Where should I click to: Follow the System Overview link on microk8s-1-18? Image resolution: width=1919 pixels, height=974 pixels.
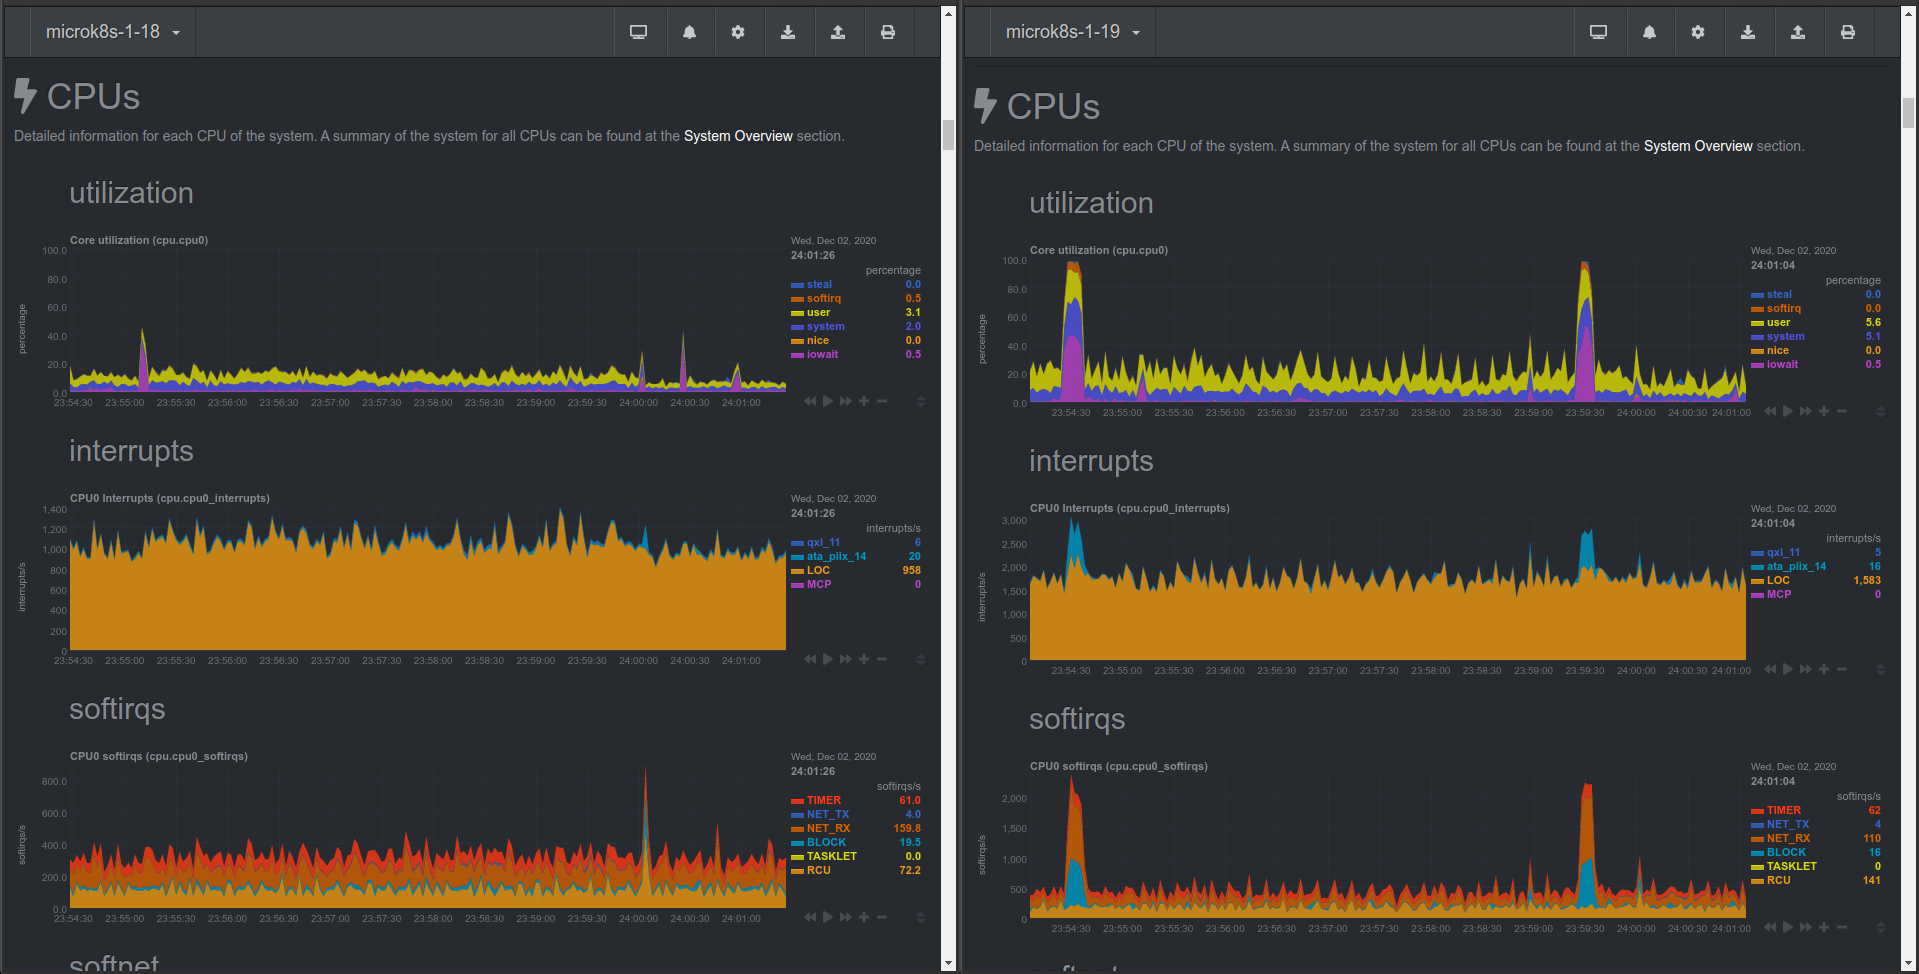pos(739,135)
